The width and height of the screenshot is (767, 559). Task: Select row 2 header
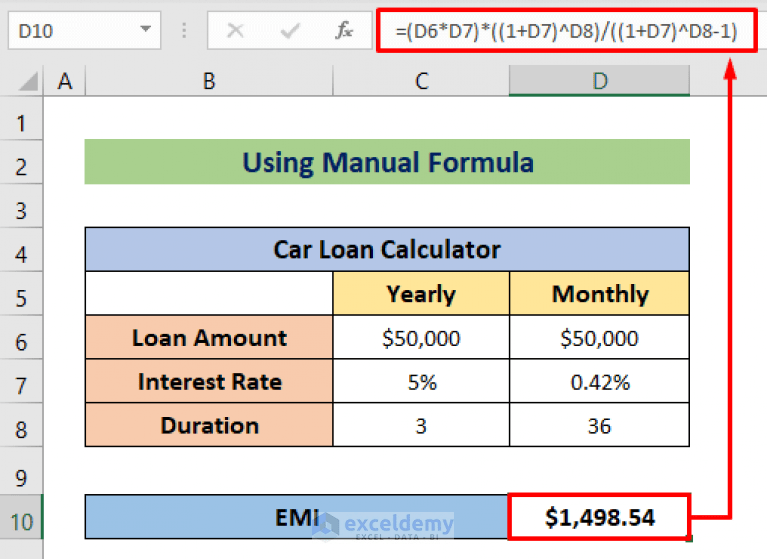[x=21, y=163]
